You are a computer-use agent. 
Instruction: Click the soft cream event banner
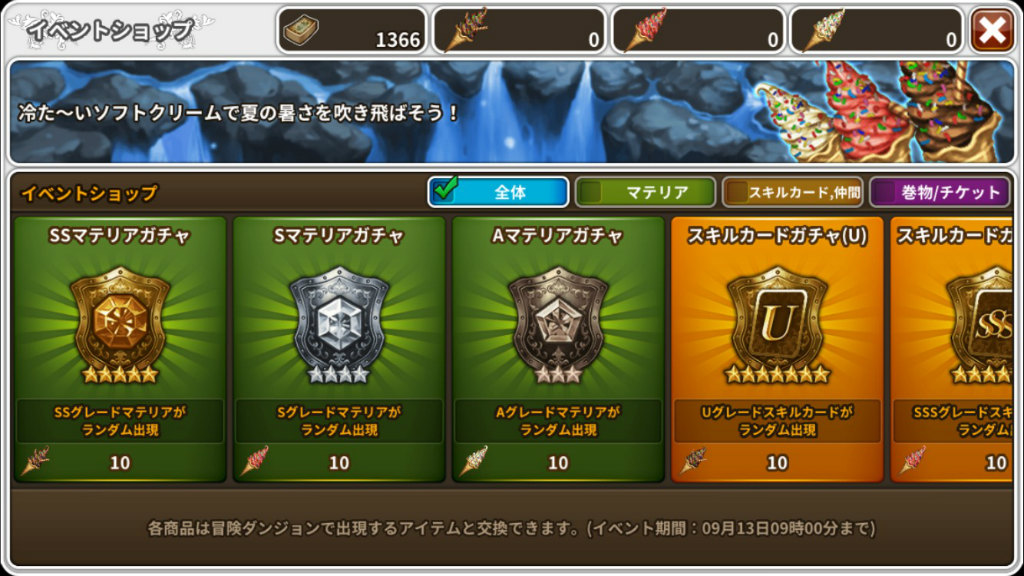[x=512, y=112]
